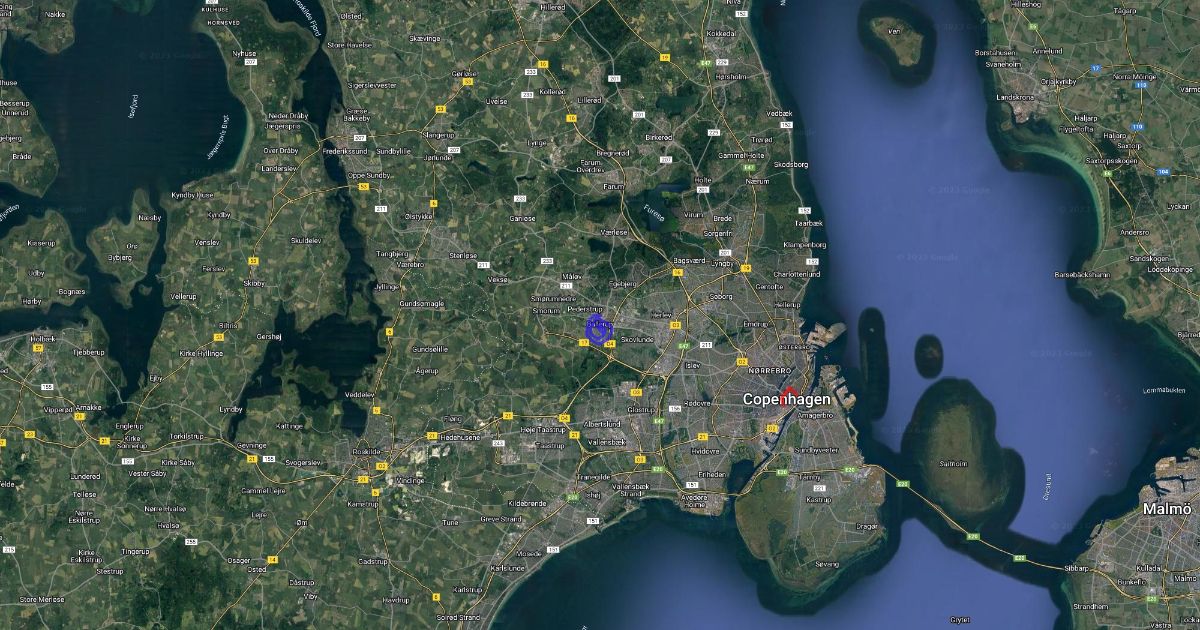Image resolution: width=1200 pixels, height=630 pixels.
Task: Click the Hvalsø village label
Action: (168, 524)
